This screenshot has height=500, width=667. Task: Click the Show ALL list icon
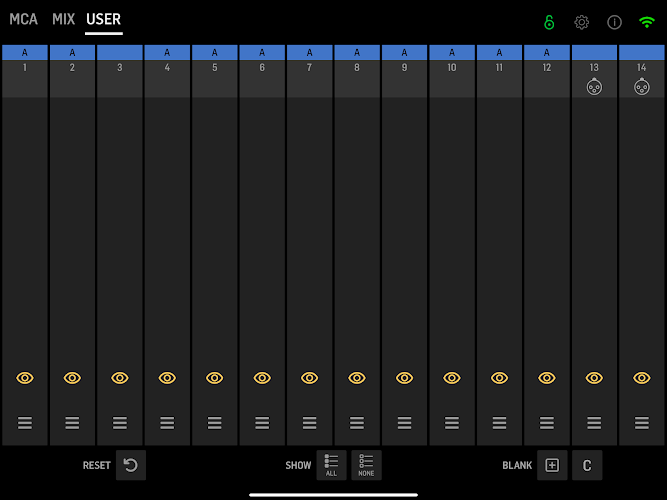click(331, 465)
